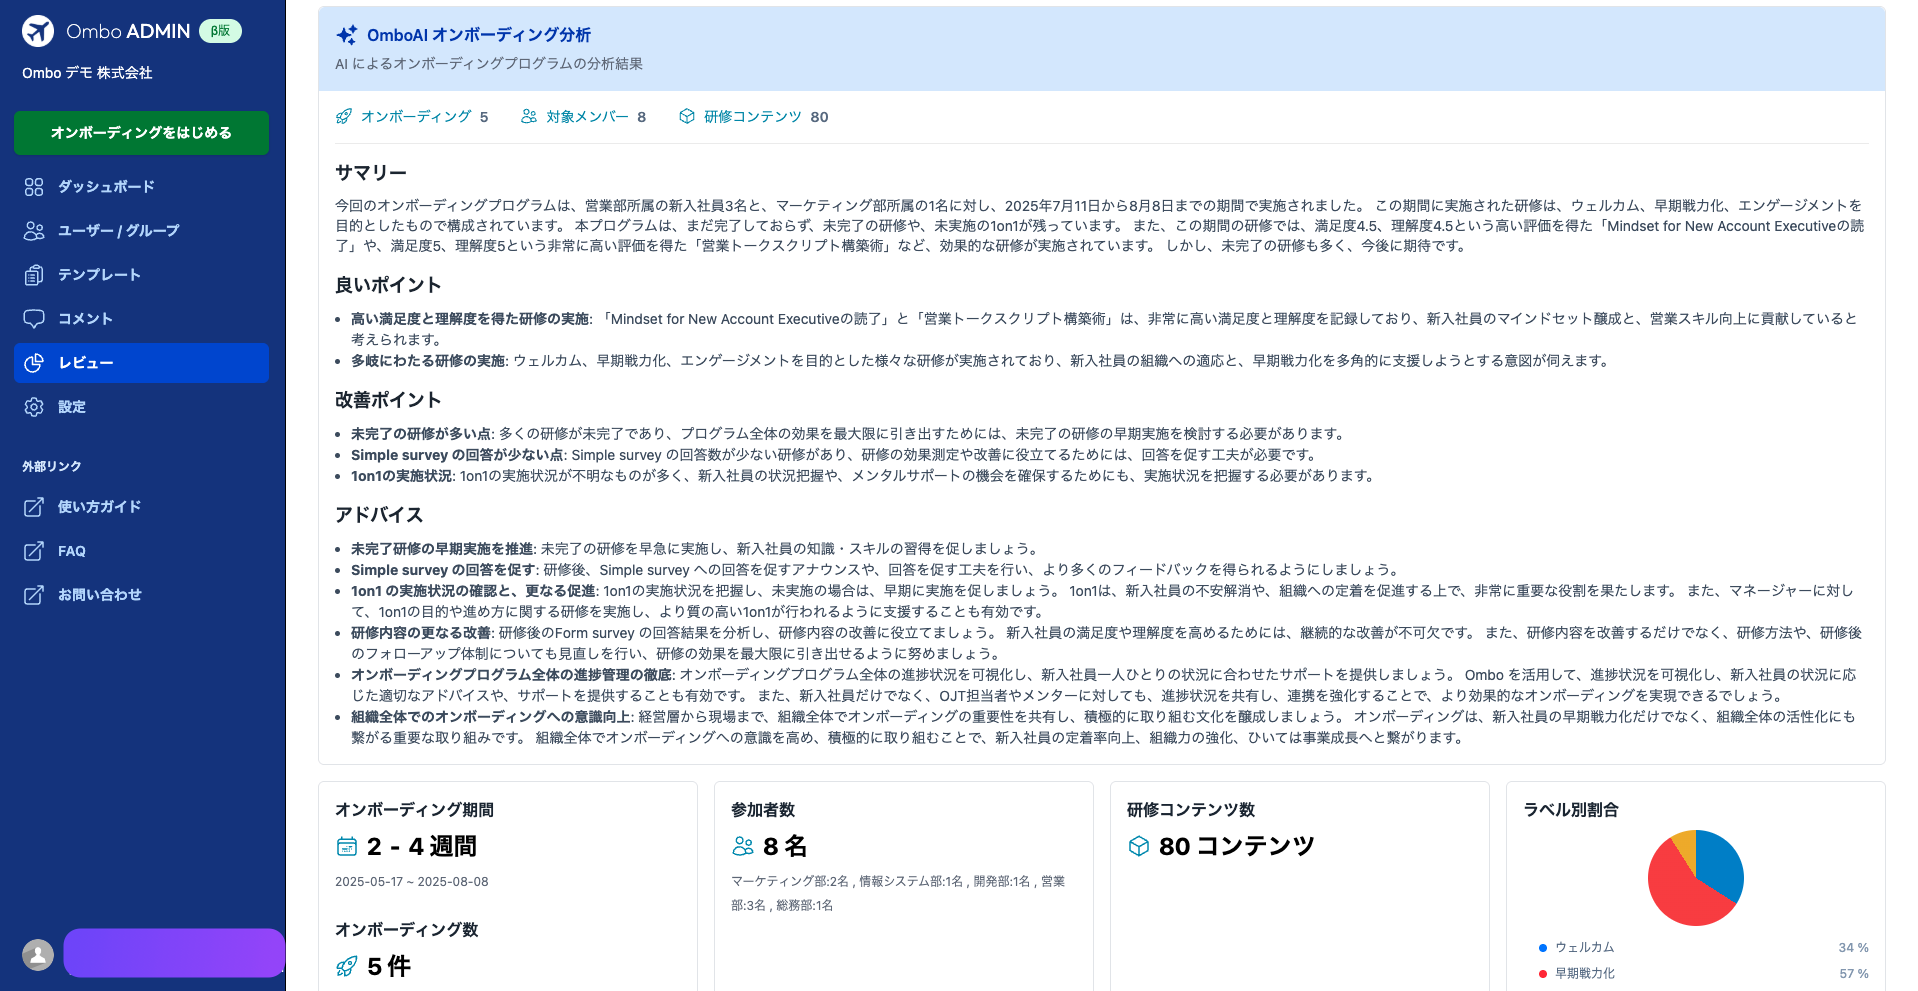1918x991 pixels.
Task: Click external link icon beside 使い方ガイド
Action: coord(34,507)
